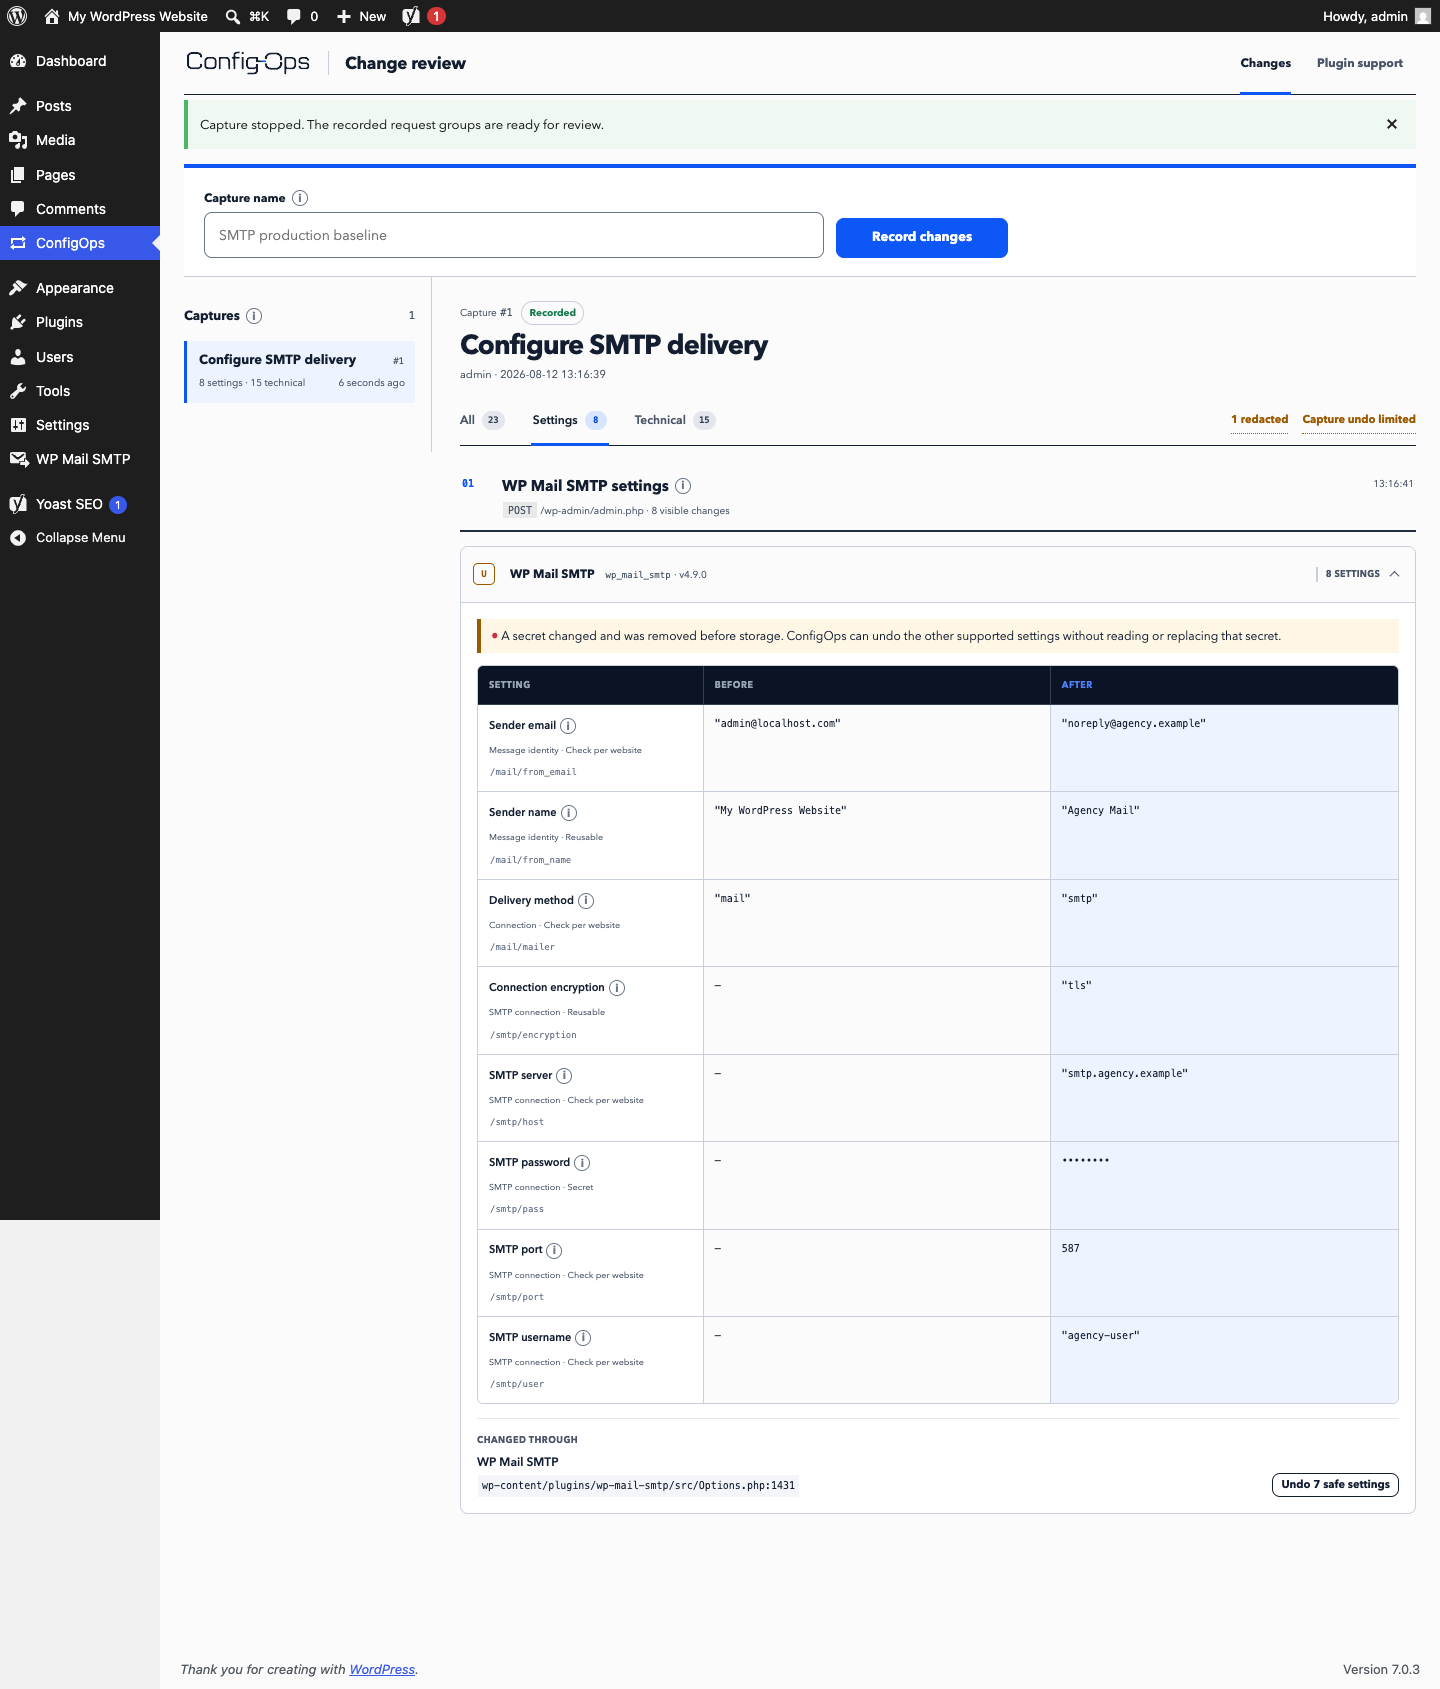Click the Recorded status badge
Image resolution: width=1440 pixels, height=1689 pixels.
pyautogui.click(x=552, y=313)
